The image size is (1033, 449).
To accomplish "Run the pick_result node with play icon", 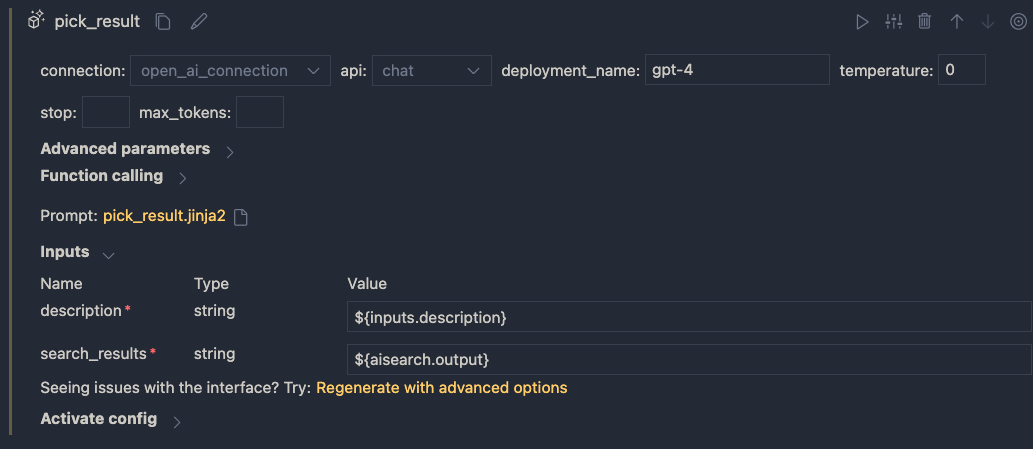I will (862, 21).
